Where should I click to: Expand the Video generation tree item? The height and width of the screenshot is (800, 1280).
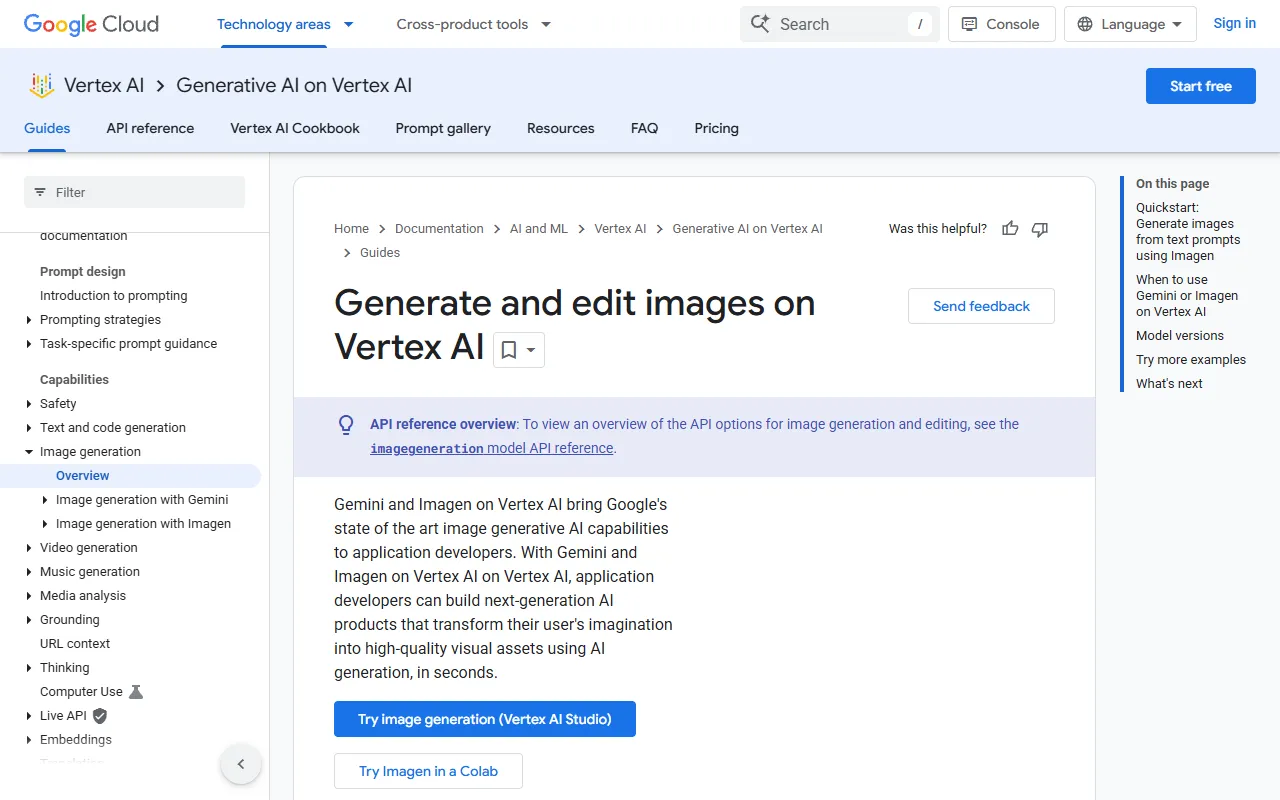[29, 548]
